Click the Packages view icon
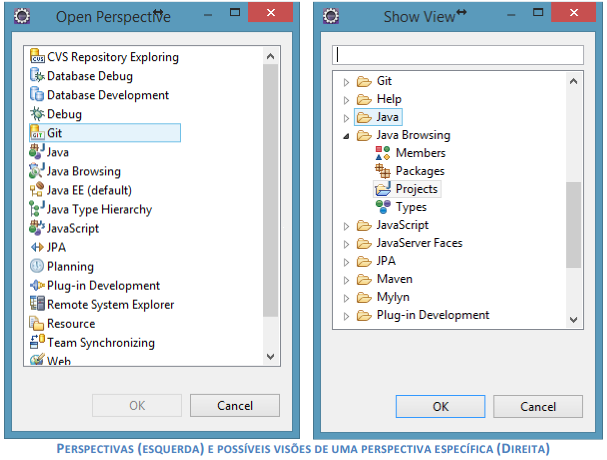 click(383, 170)
